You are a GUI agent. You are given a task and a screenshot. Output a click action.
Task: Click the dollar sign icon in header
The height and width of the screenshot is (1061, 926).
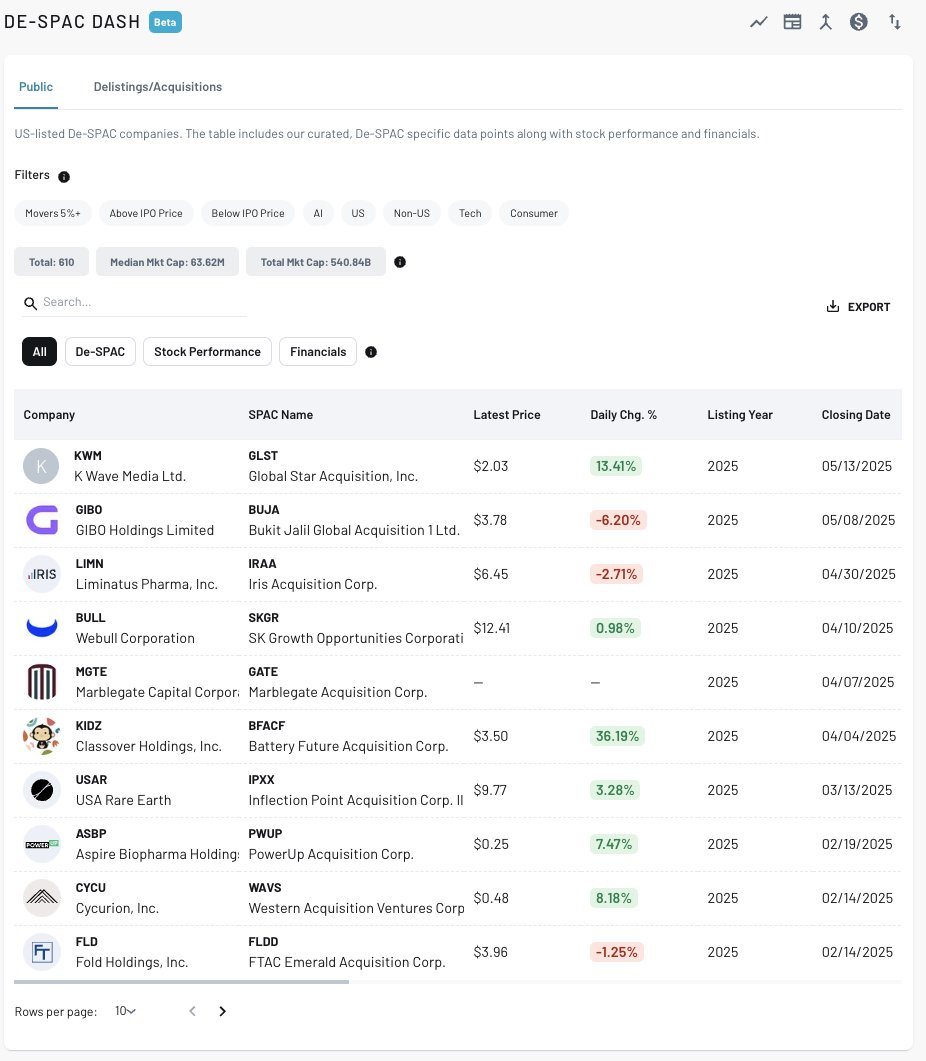click(858, 22)
